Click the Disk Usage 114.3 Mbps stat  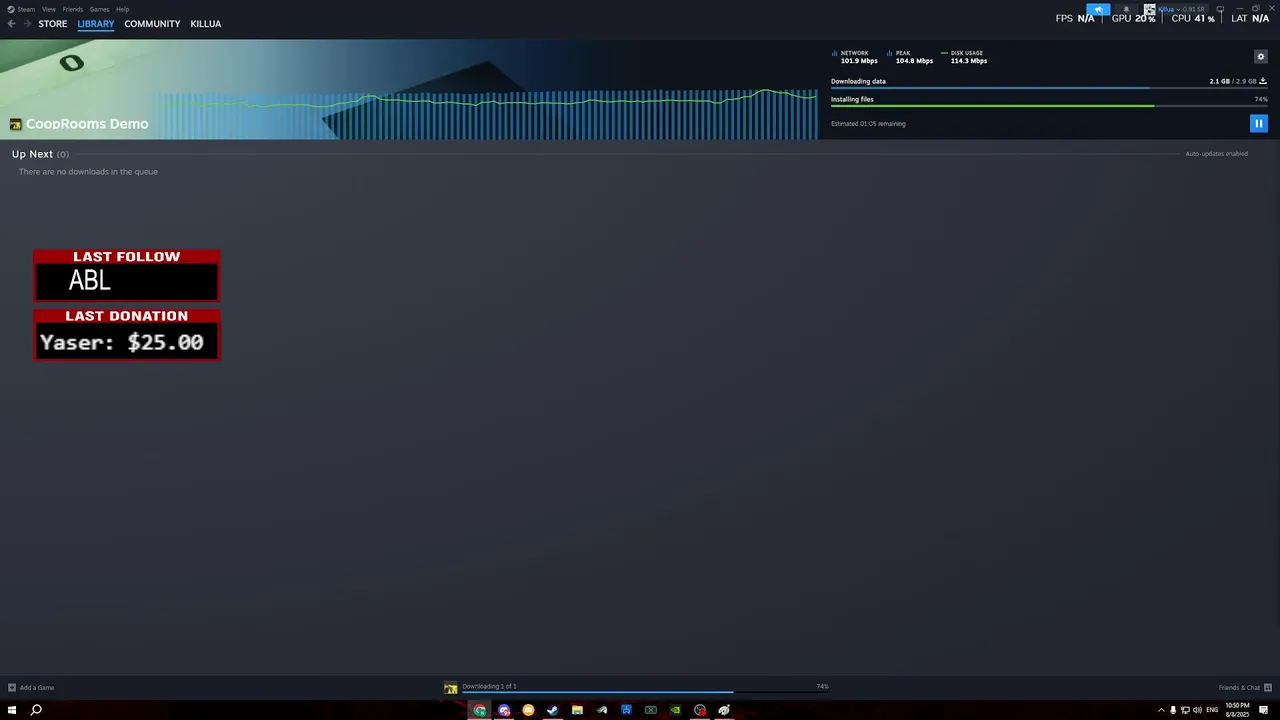coord(964,57)
